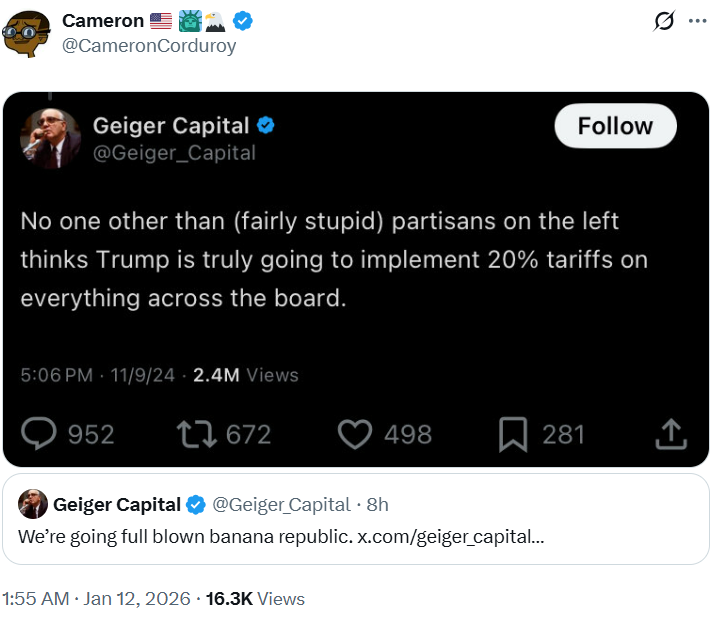Click Geiger Capital avatar in dark screenshot
712x623 pixels.
tap(49, 138)
